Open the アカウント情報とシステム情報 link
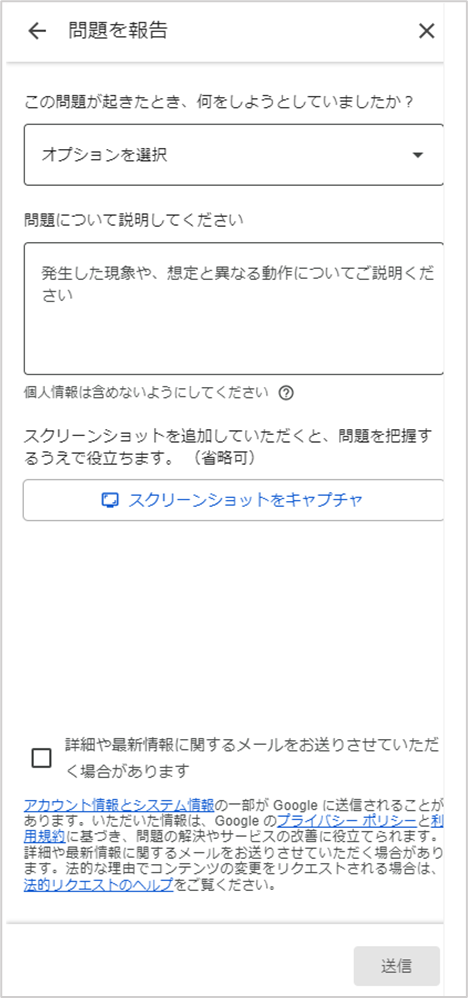Image resolution: width=468 pixels, height=998 pixels. pyautogui.click(x=118, y=803)
